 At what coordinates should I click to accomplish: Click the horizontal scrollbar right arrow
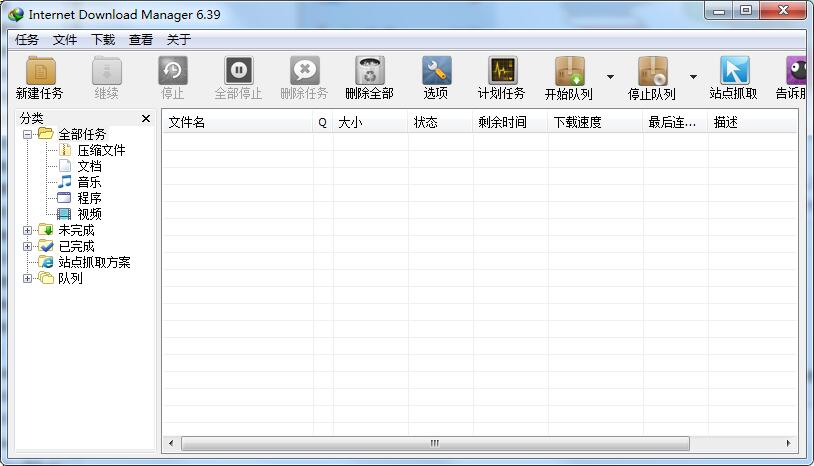coord(788,443)
